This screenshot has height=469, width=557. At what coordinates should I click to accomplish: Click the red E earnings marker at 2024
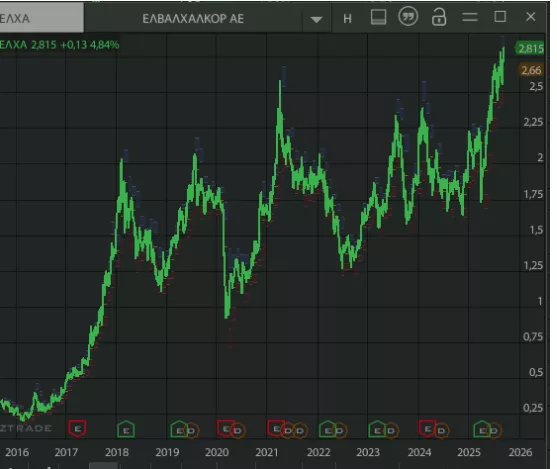(427, 428)
